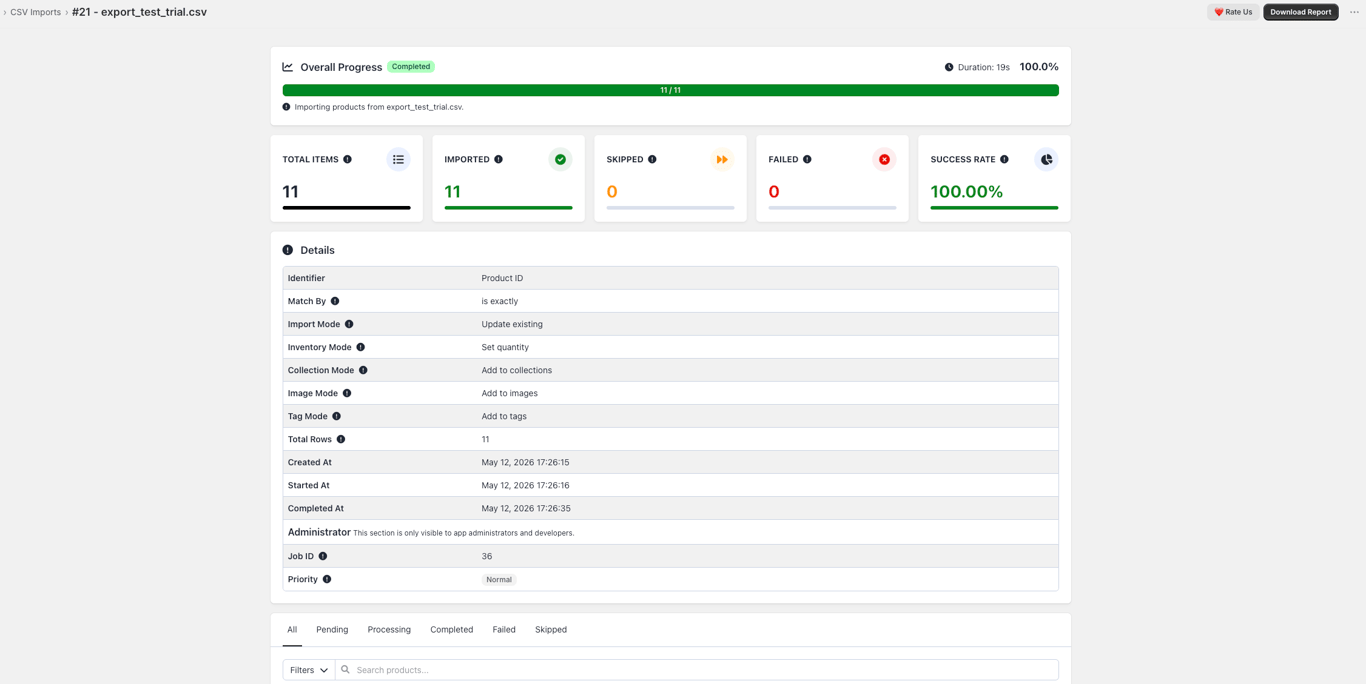Click the info icon beside Inventory Mode
Image resolution: width=1366 pixels, height=684 pixels.
pyautogui.click(x=361, y=347)
